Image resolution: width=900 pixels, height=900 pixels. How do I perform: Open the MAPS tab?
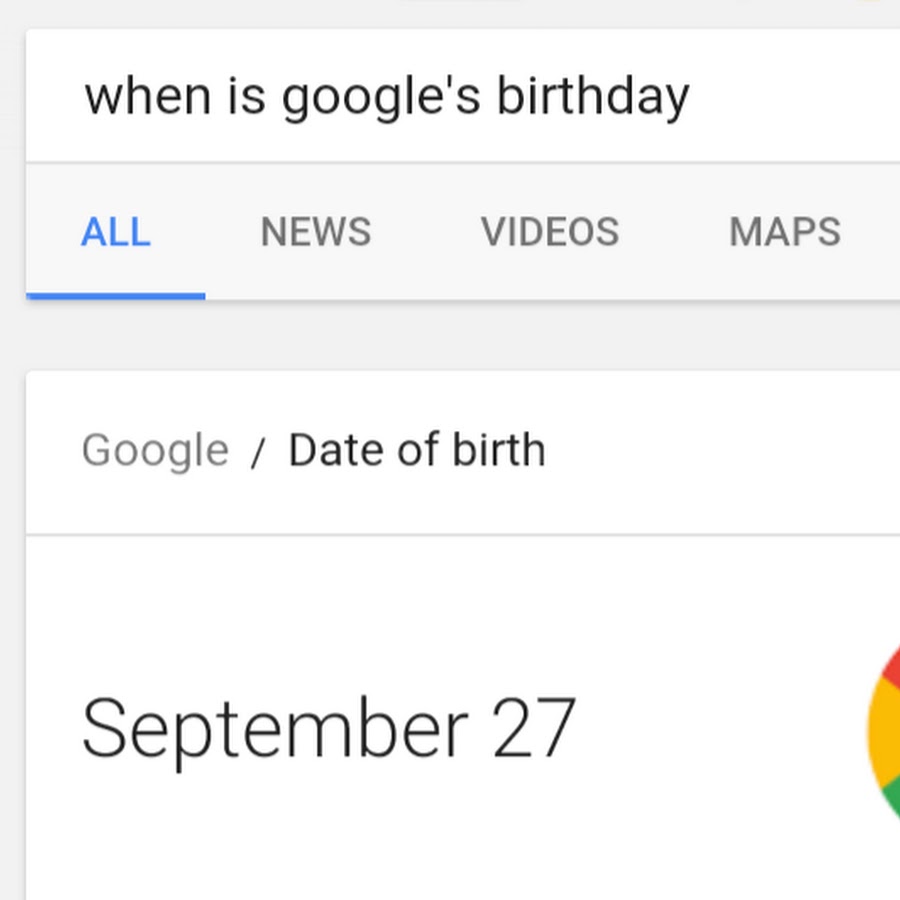point(785,232)
